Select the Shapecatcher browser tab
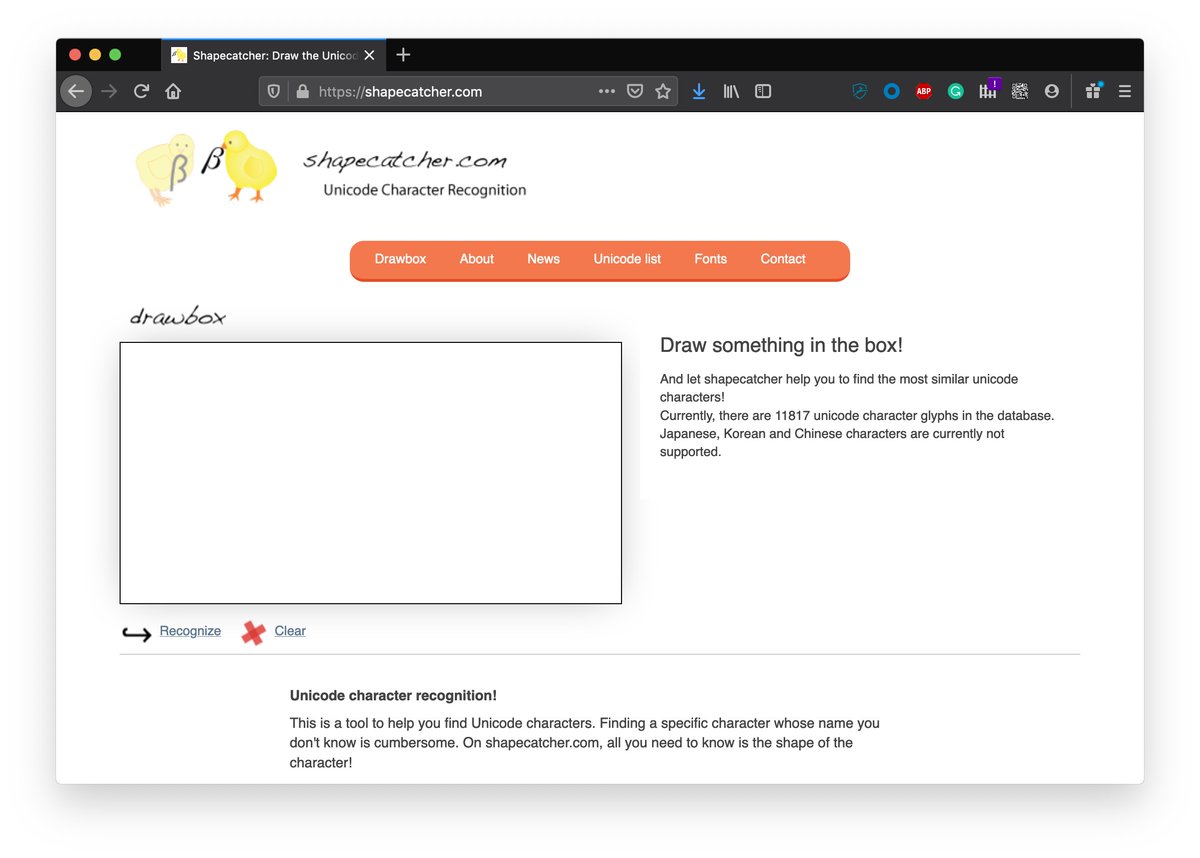Viewport: 1200px width, 858px height. pos(272,55)
